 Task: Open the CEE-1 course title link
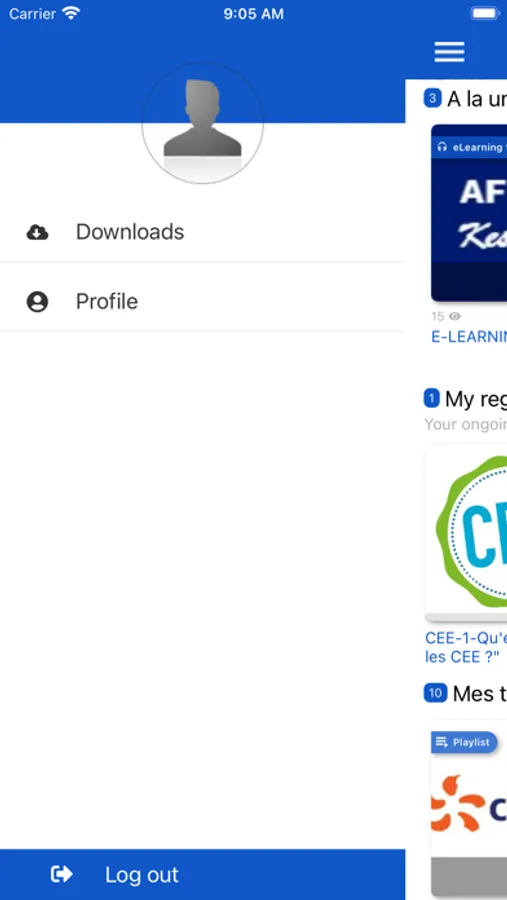[466, 647]
